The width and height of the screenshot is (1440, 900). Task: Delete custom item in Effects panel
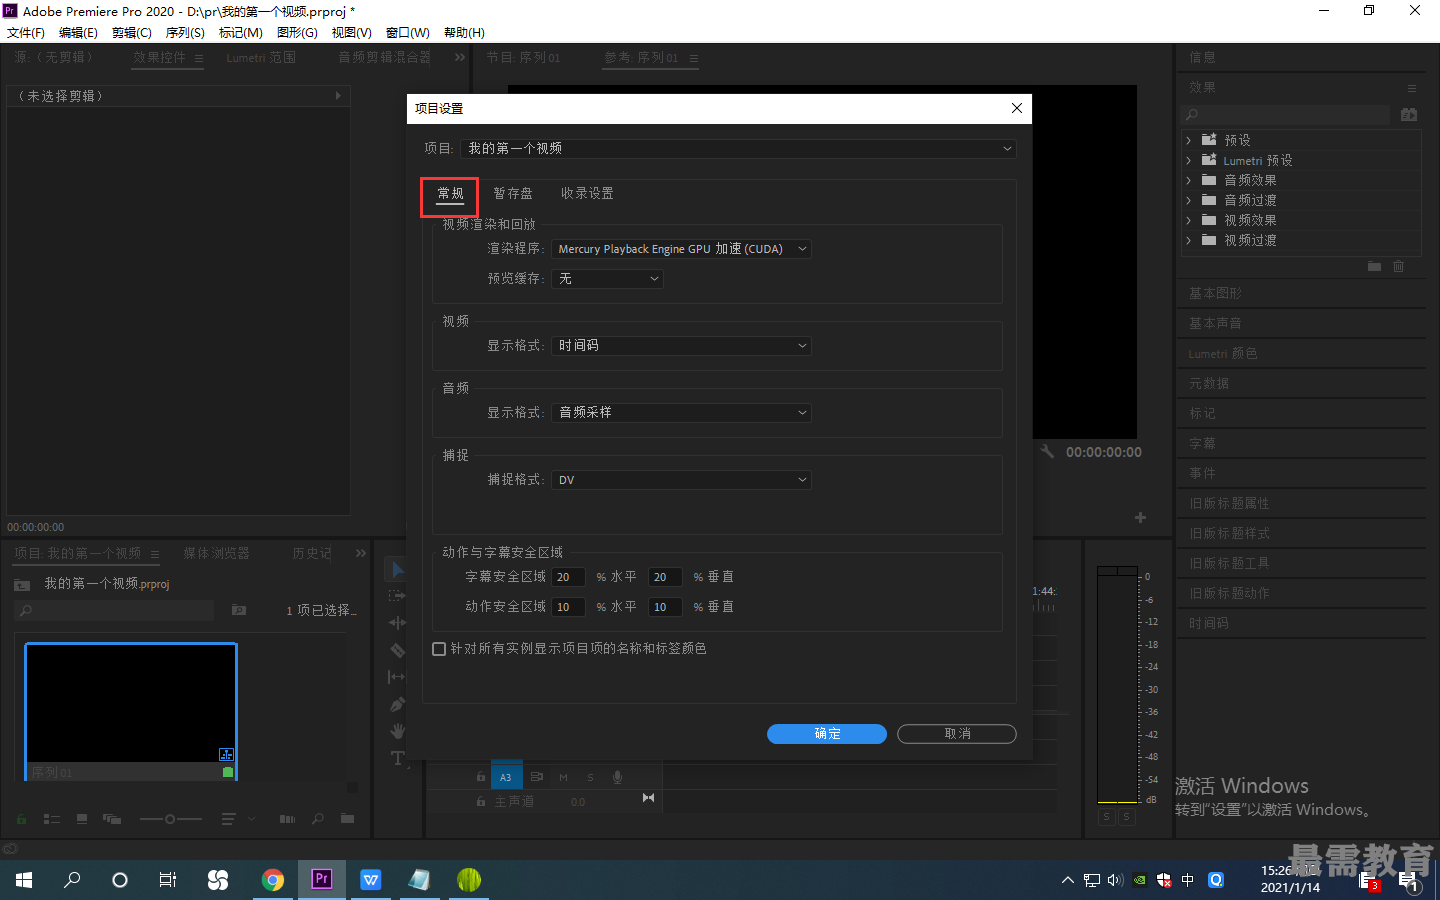coord(1399,266)
